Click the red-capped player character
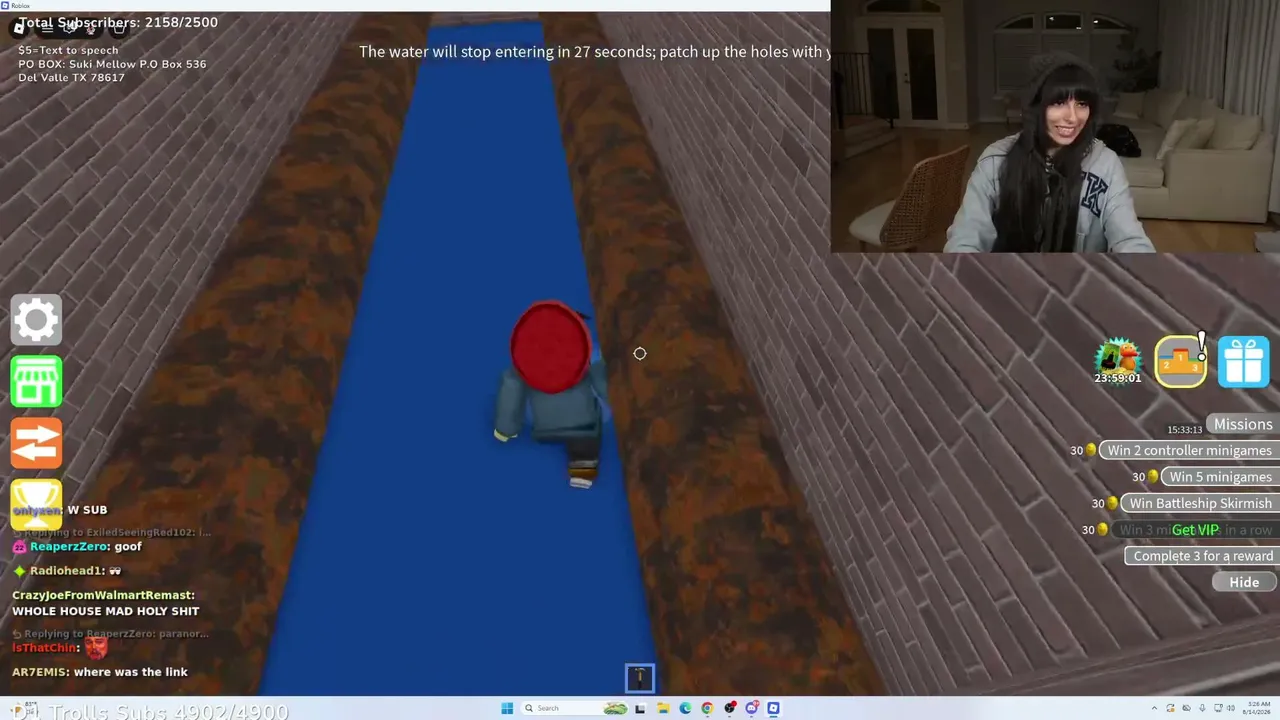The image size is (1280, 720). 550,392
